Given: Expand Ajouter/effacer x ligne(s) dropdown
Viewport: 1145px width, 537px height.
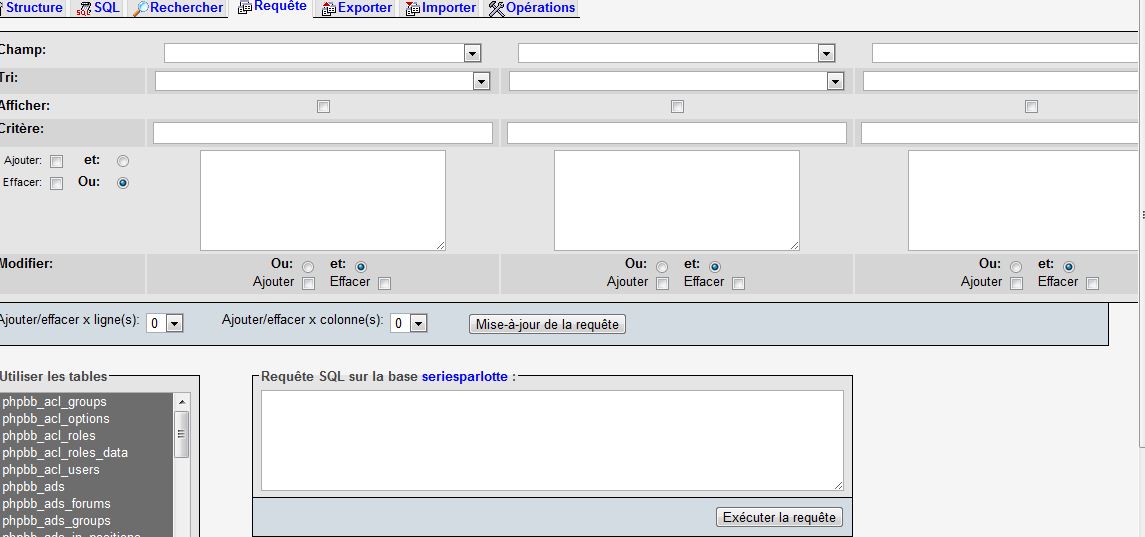Looking at the screenshot, I should click(x=174, y=323).
